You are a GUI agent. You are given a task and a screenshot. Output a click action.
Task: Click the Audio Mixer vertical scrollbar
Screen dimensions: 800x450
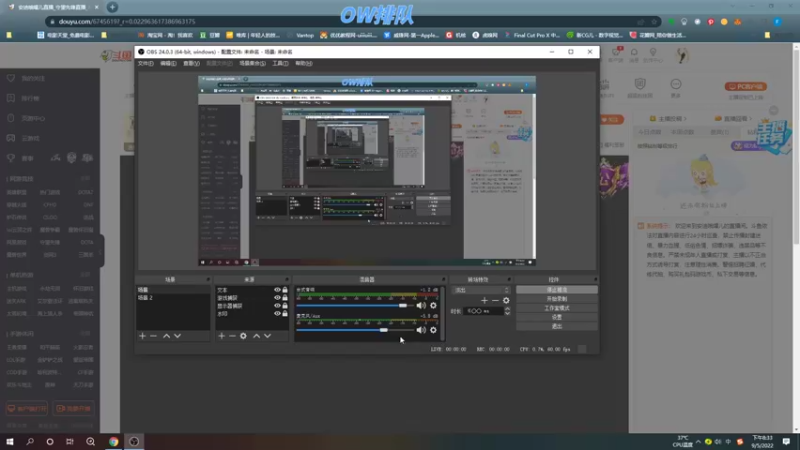[x=442, y=313]
